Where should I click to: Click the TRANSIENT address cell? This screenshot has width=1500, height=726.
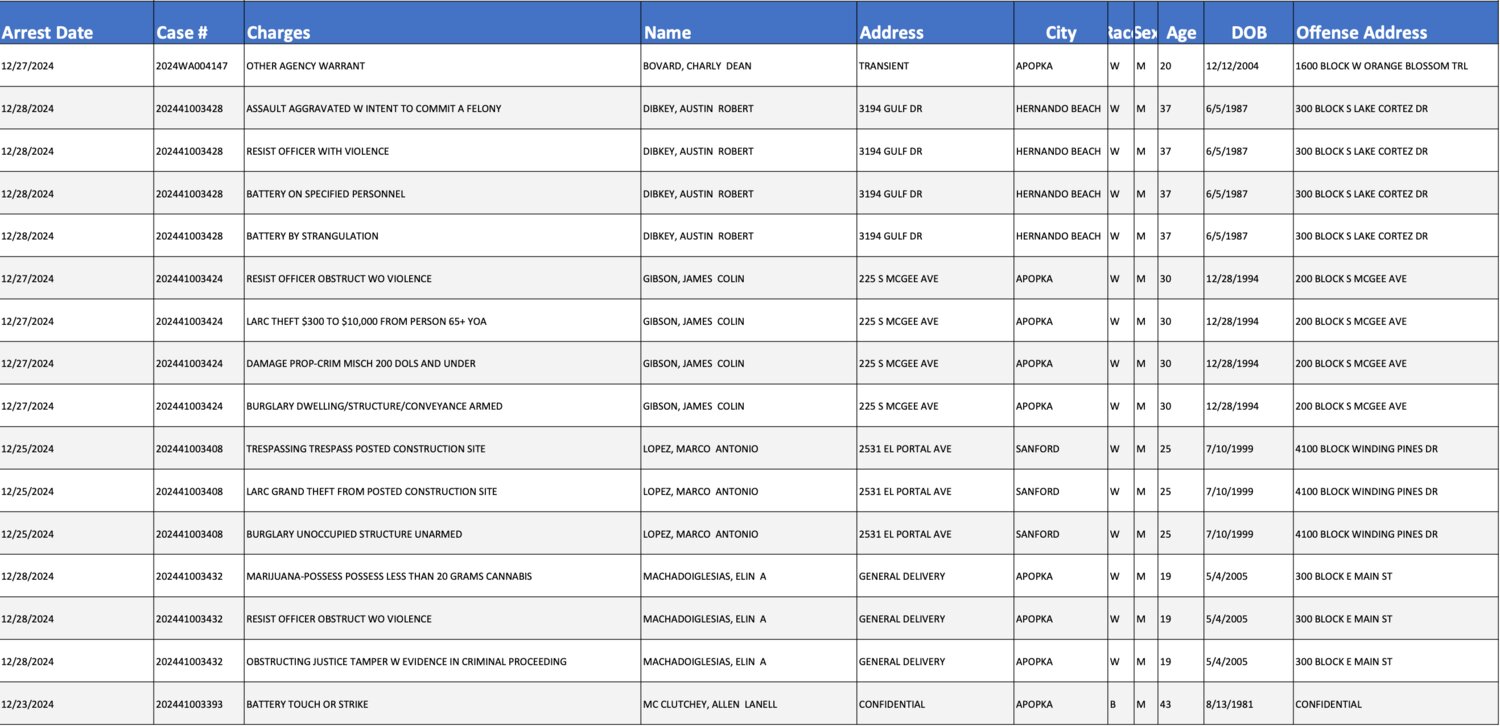pos(935,66)
